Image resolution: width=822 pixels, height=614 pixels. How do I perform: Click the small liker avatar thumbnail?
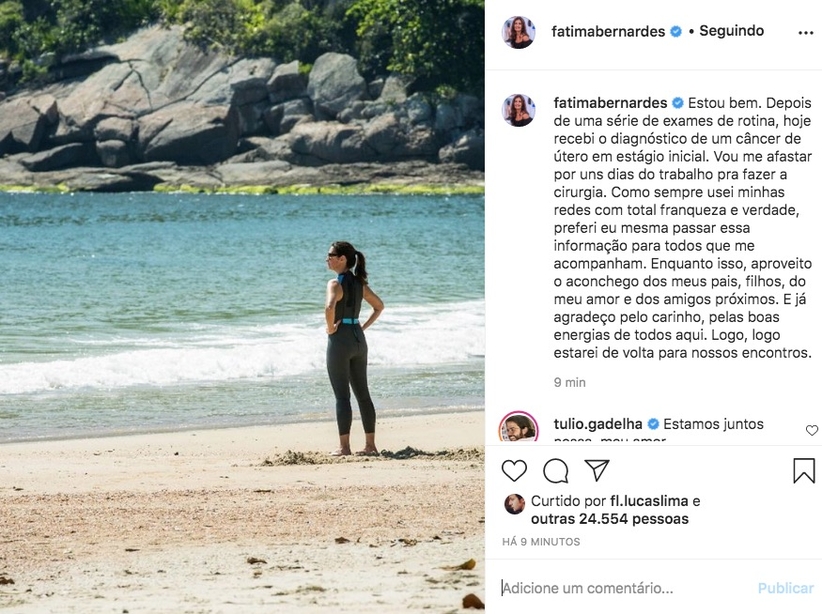point(514,504)
